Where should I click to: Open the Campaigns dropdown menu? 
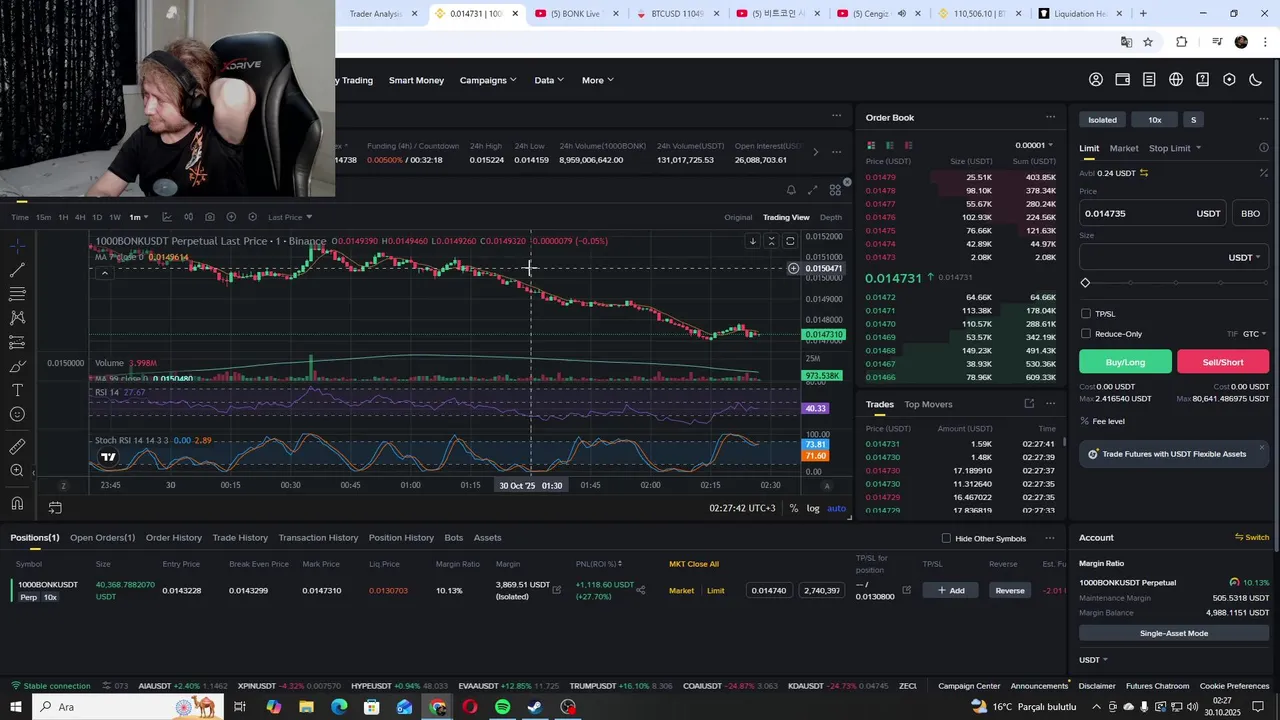pos(488,80)
